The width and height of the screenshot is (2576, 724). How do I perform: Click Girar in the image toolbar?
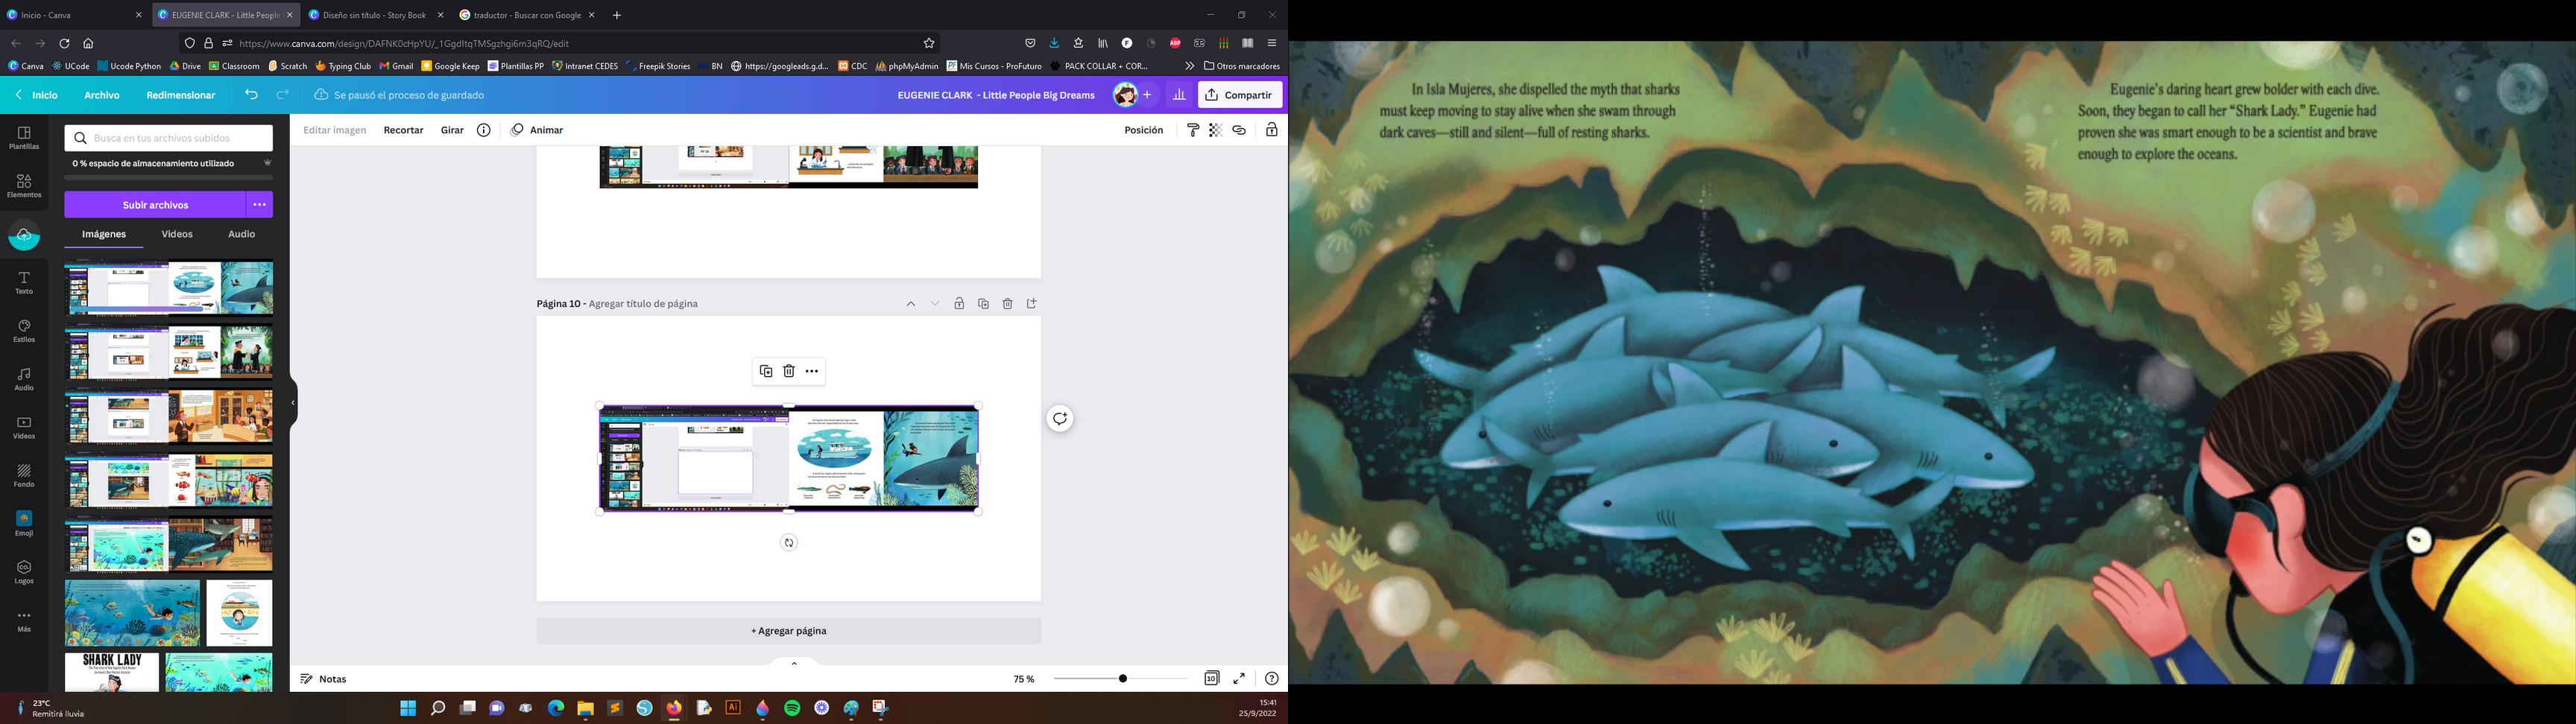click(x=452, y=130)
